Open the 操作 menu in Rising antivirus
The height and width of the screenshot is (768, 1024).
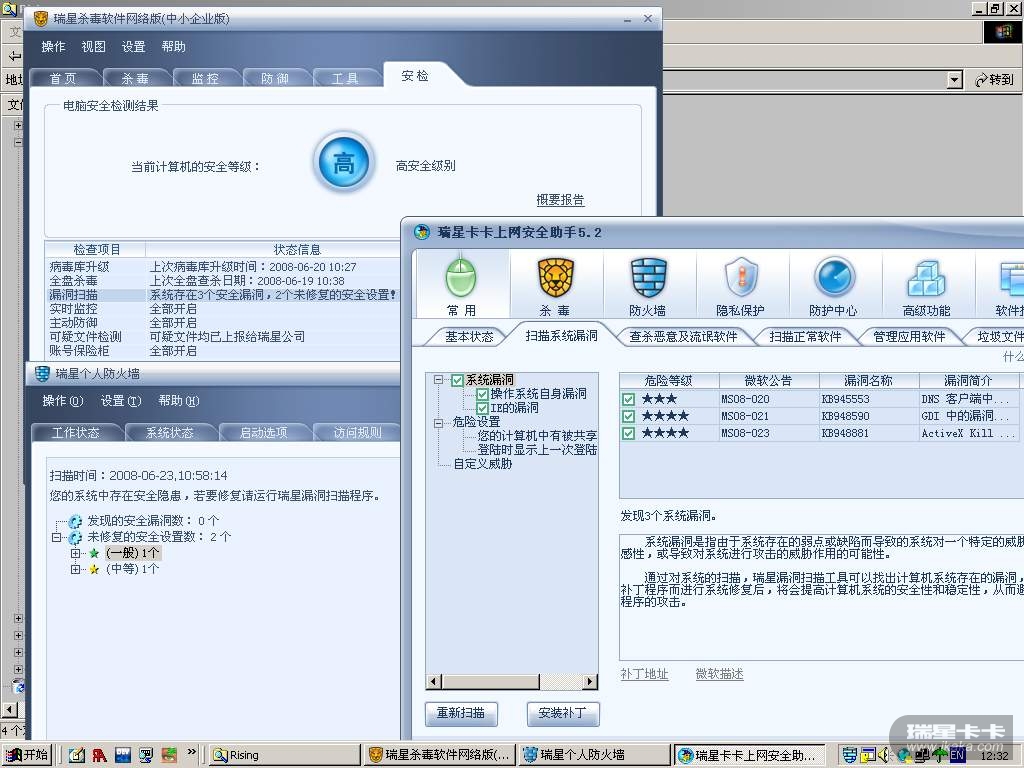53,46
